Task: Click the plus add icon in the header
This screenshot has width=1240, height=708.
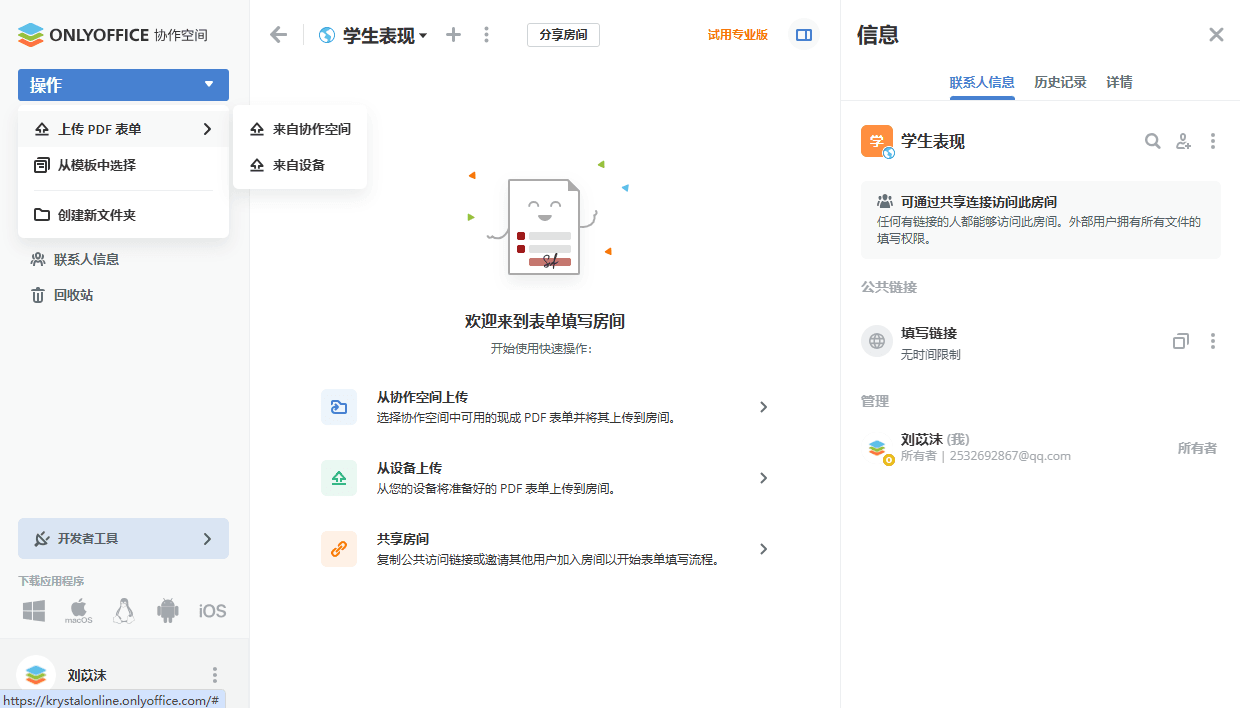Action: (x=453, y=35)
